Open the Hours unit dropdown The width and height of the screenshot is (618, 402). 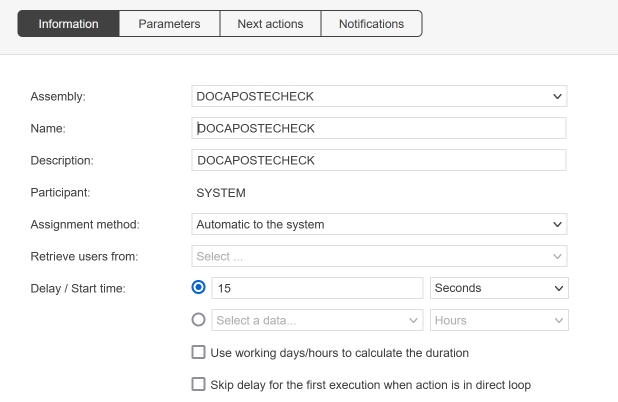[499, 320]
